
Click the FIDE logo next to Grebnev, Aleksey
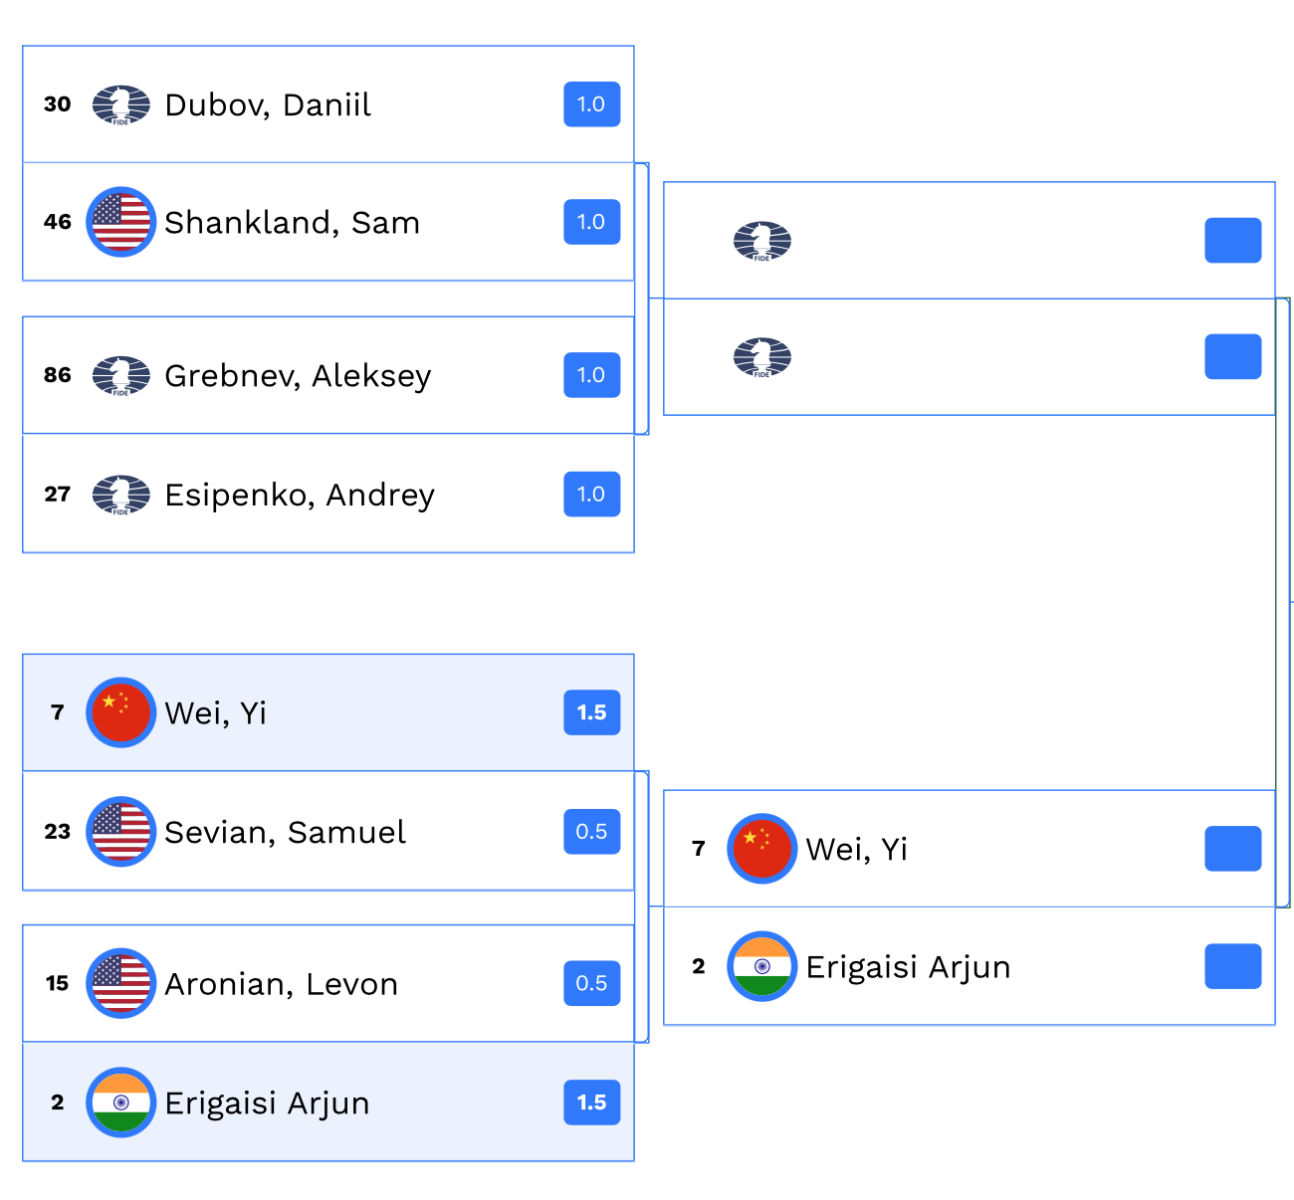pyautogui.click(x=121, y=376)
